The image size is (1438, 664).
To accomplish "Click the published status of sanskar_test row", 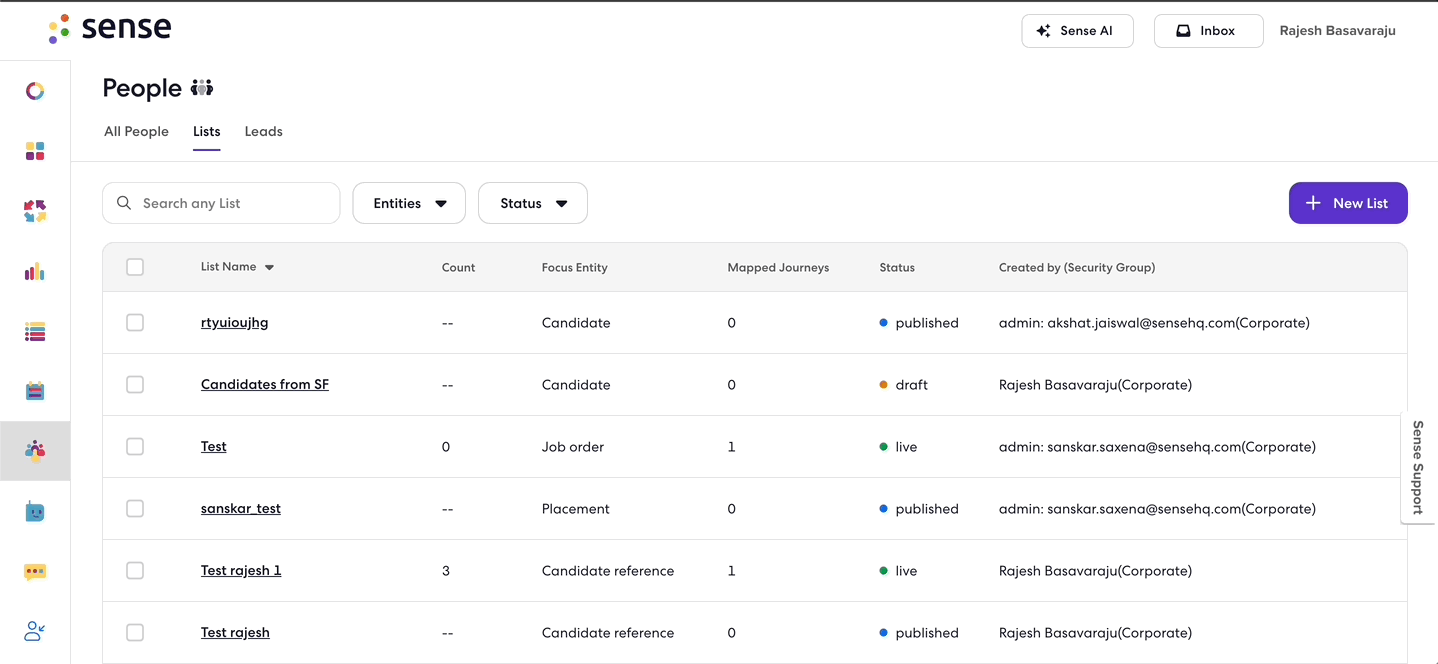I will tap(919, 509).
